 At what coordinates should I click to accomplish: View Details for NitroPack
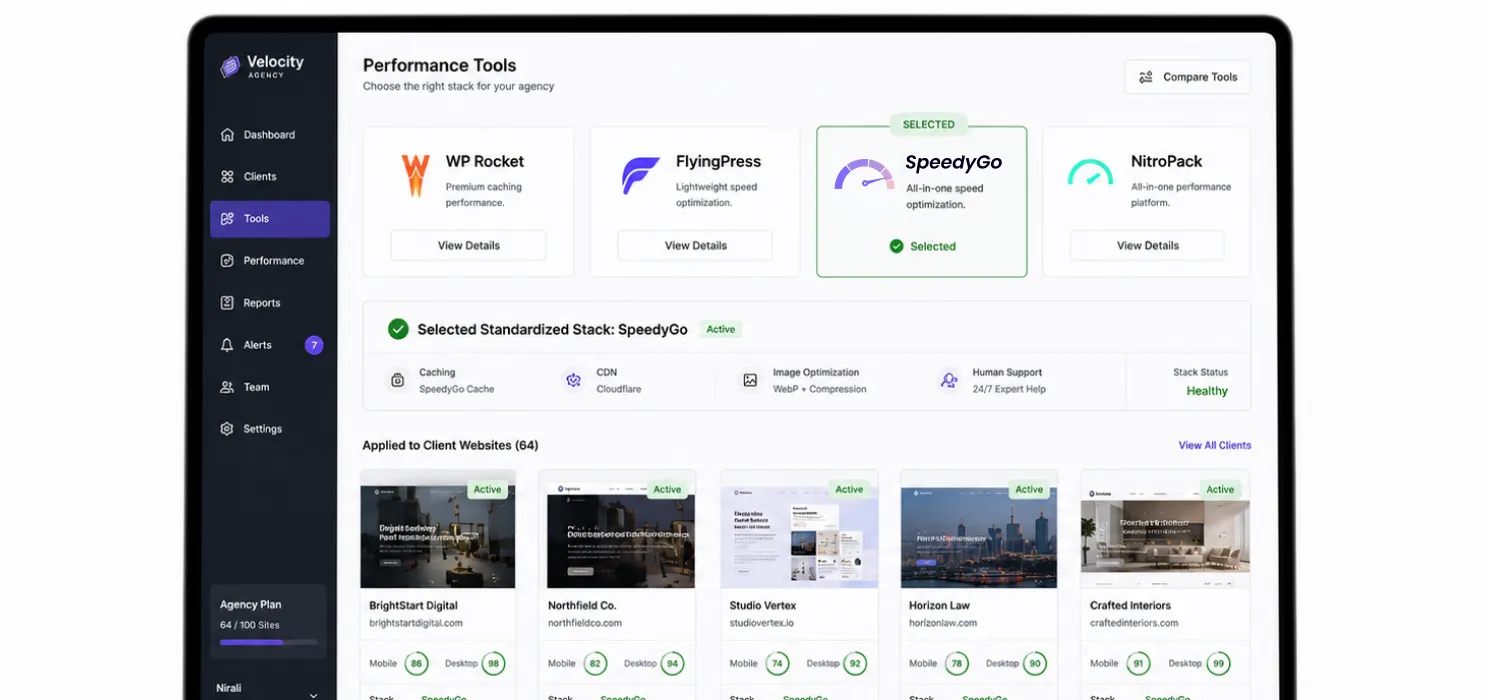tap(1147, 245)
